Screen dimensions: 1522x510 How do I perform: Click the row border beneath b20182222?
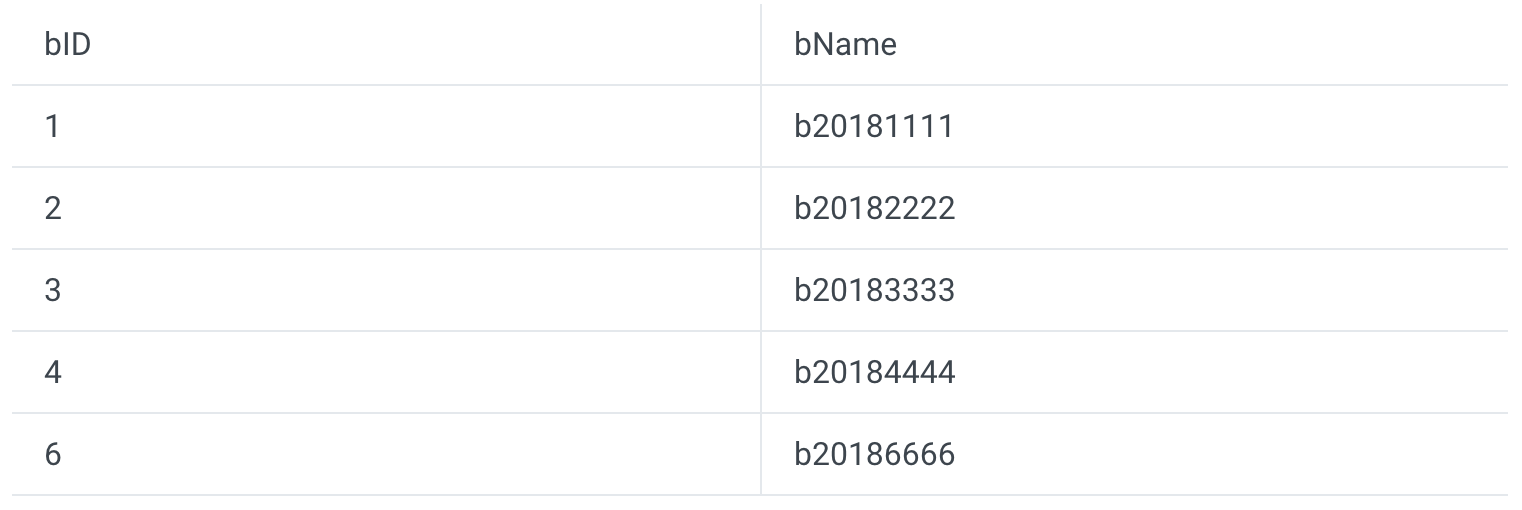(1134, 249)
